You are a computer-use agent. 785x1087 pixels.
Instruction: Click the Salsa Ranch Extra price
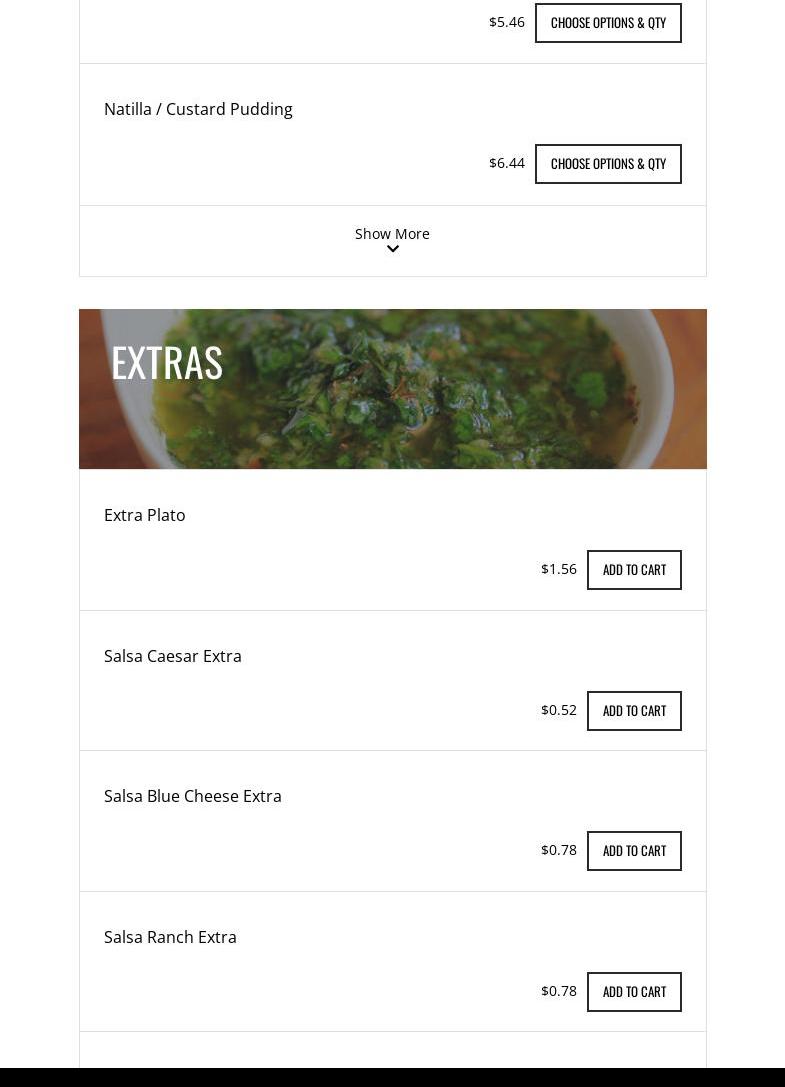pos(558,991)
